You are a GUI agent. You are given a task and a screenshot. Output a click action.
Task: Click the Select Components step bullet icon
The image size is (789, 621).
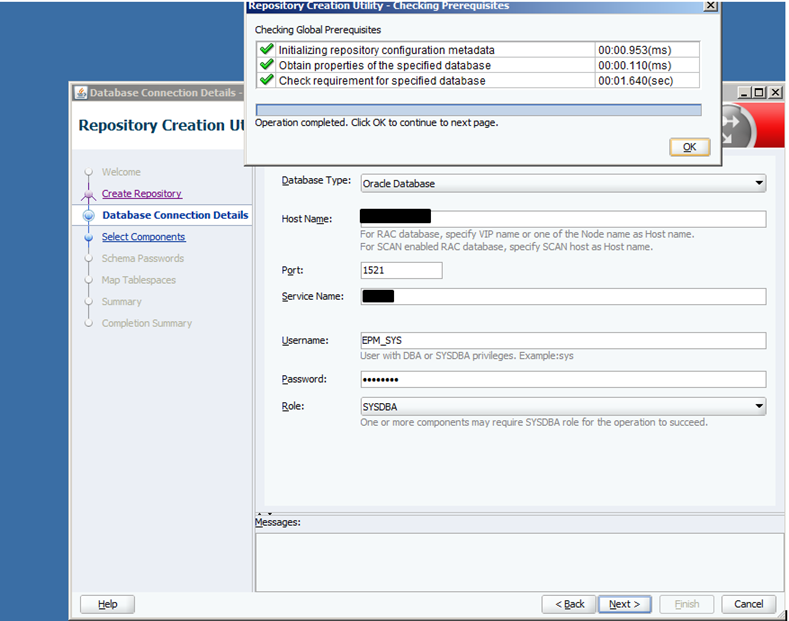point(89,238)
